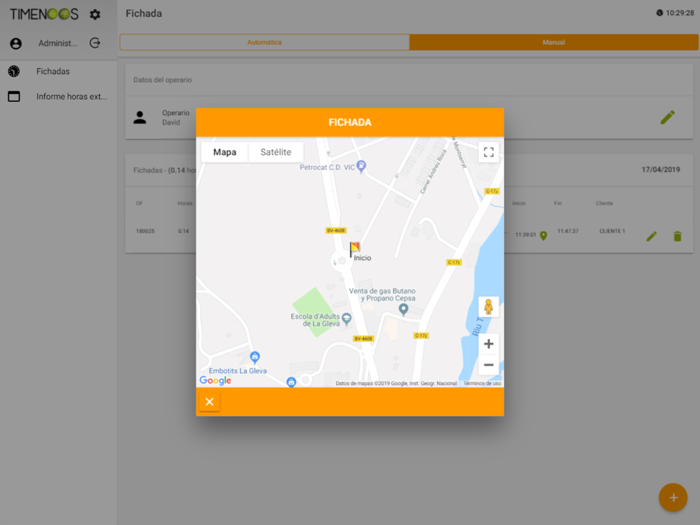Screen dimensions: 700x525
Task: Open settings gear next to Timenoos logo
Action: 95,14
